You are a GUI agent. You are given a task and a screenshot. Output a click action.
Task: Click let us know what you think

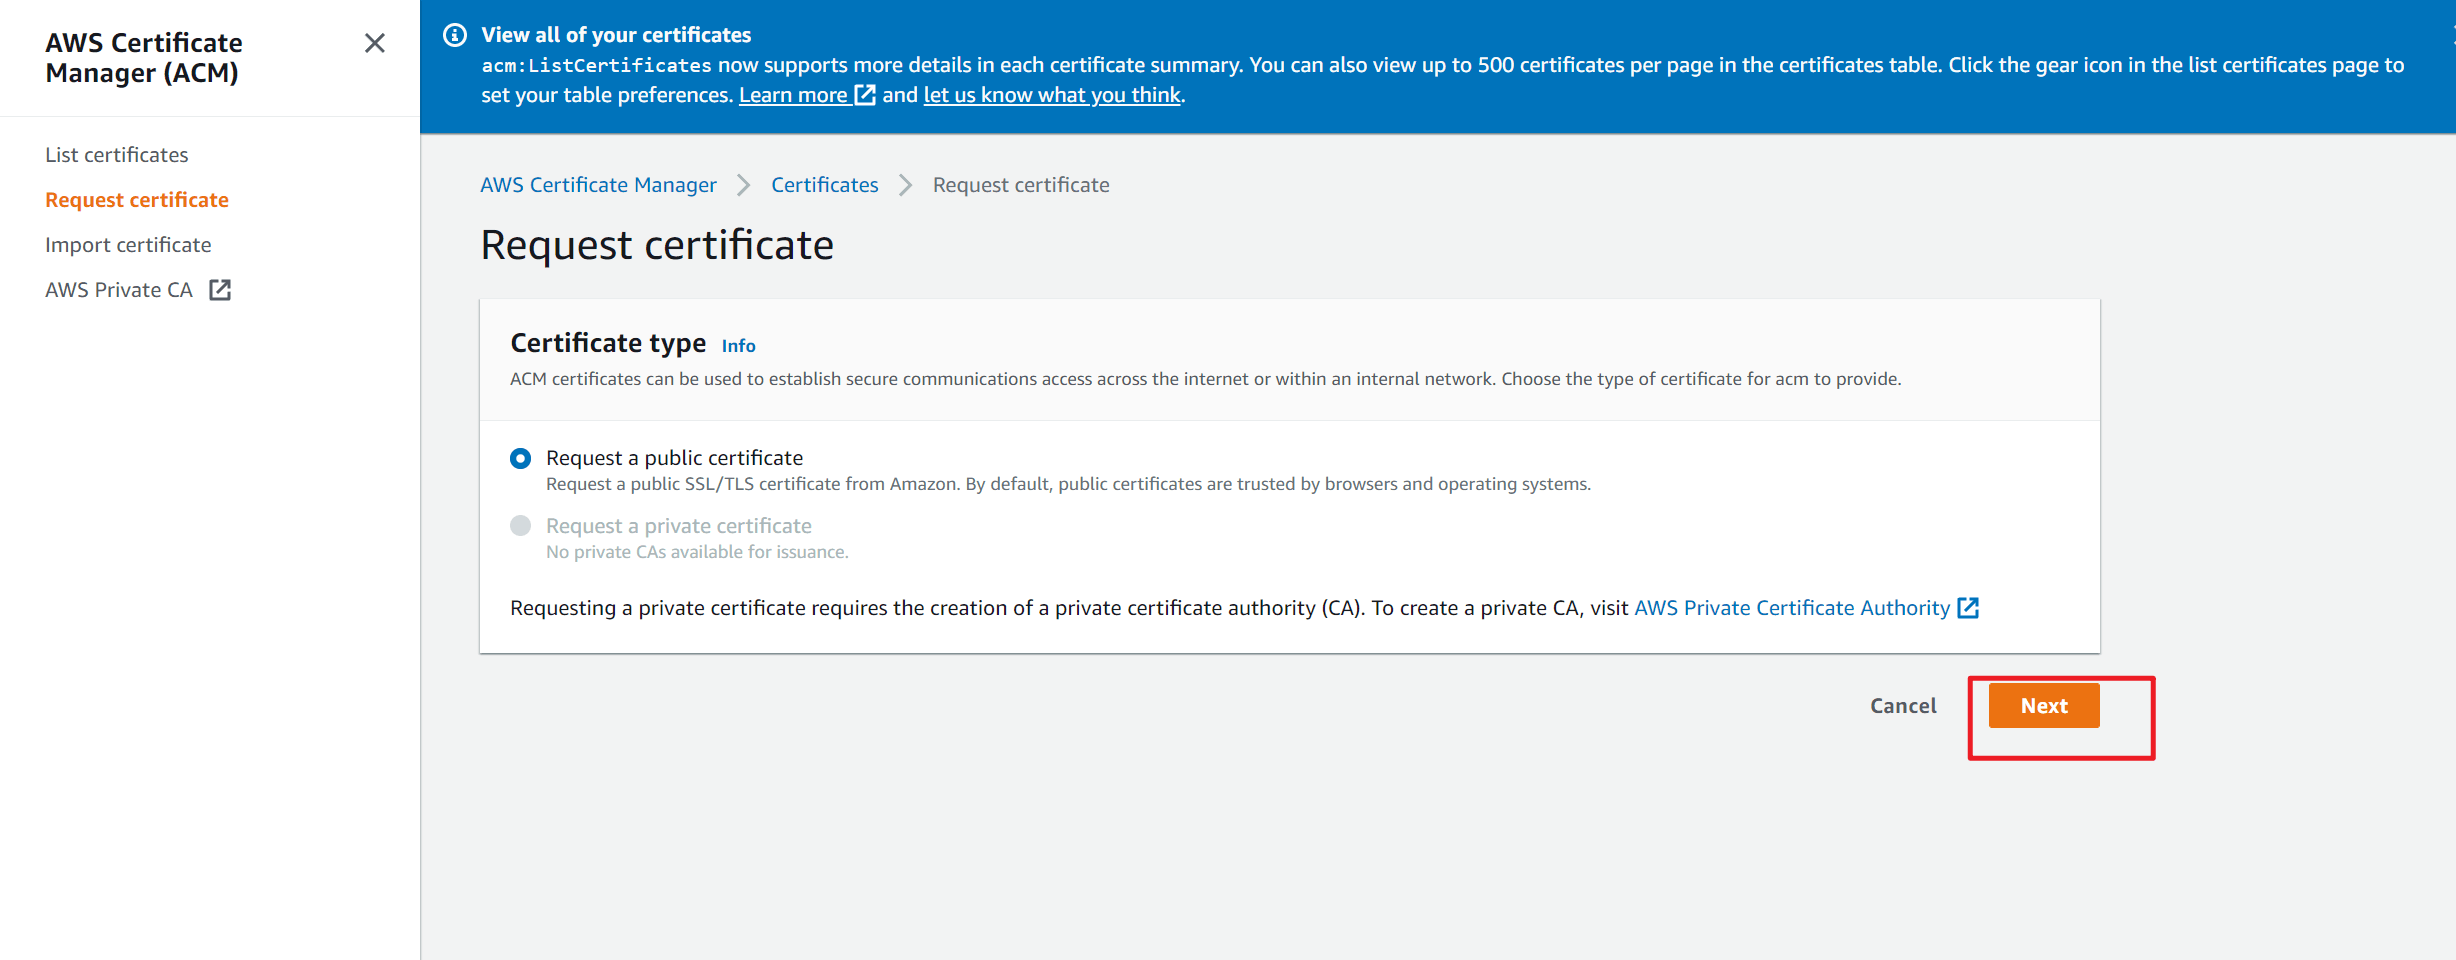pos(1052,95)
